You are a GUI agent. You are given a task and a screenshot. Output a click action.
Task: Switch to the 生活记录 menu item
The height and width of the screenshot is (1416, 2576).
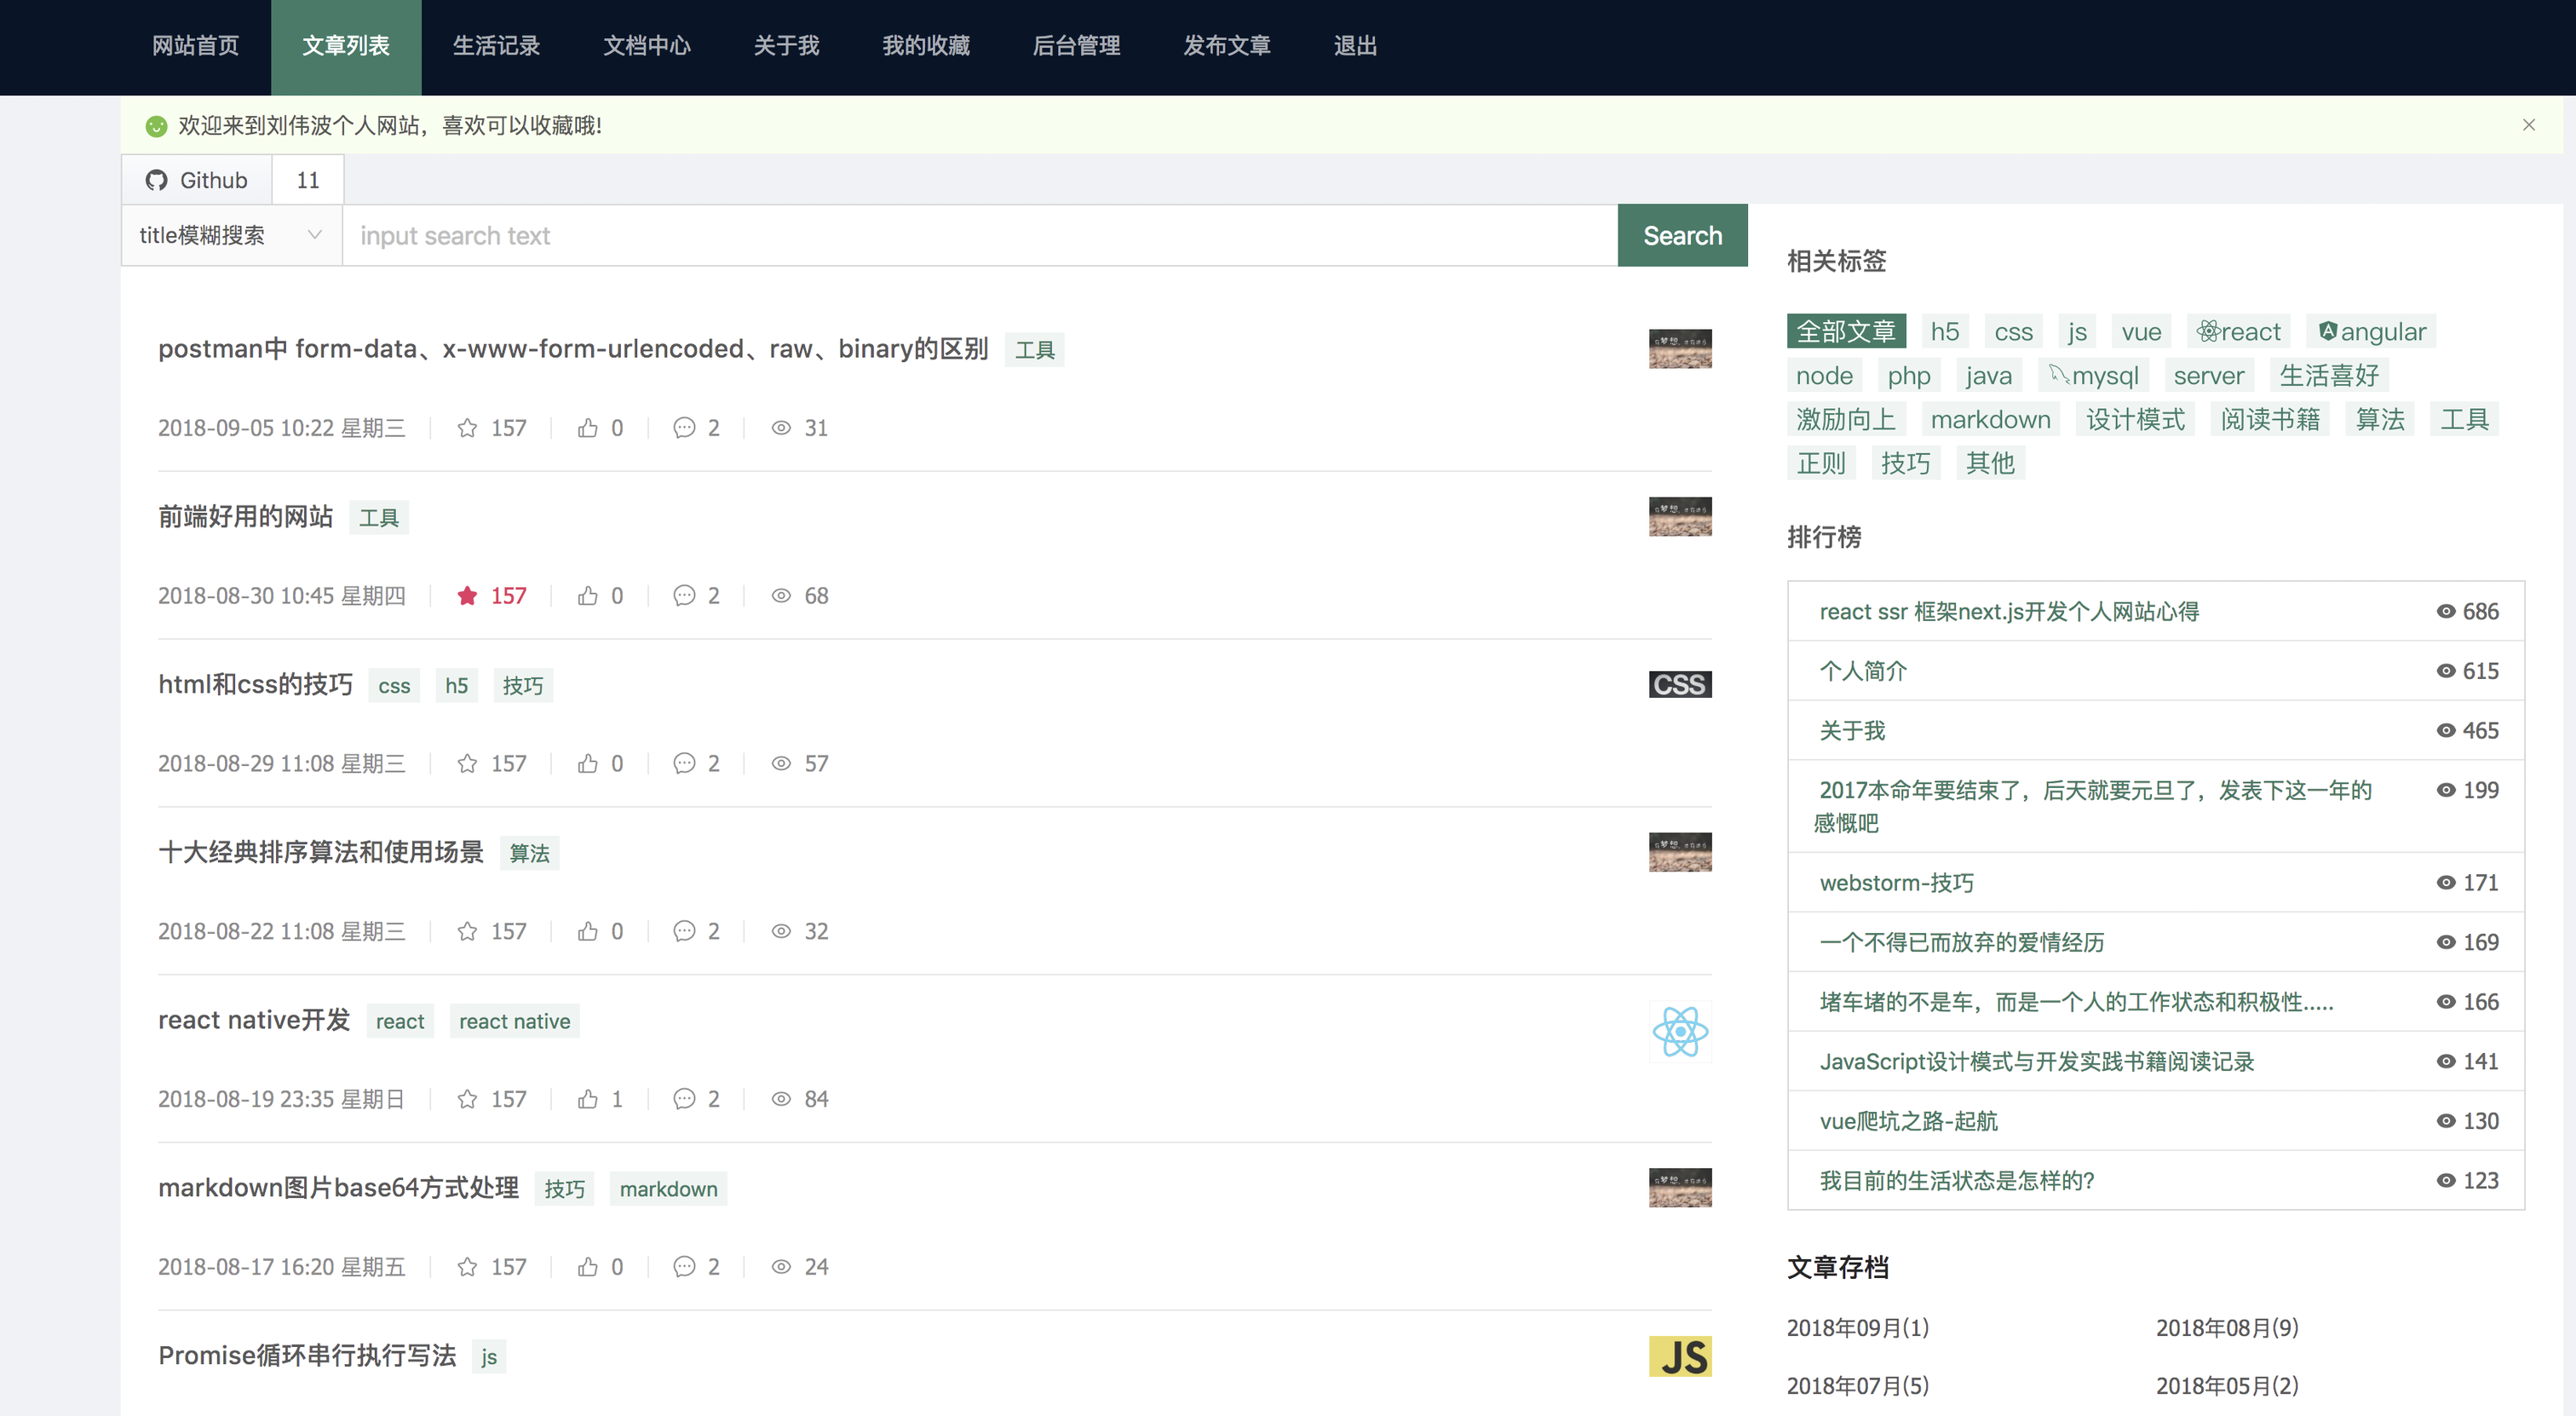point(496,46)
